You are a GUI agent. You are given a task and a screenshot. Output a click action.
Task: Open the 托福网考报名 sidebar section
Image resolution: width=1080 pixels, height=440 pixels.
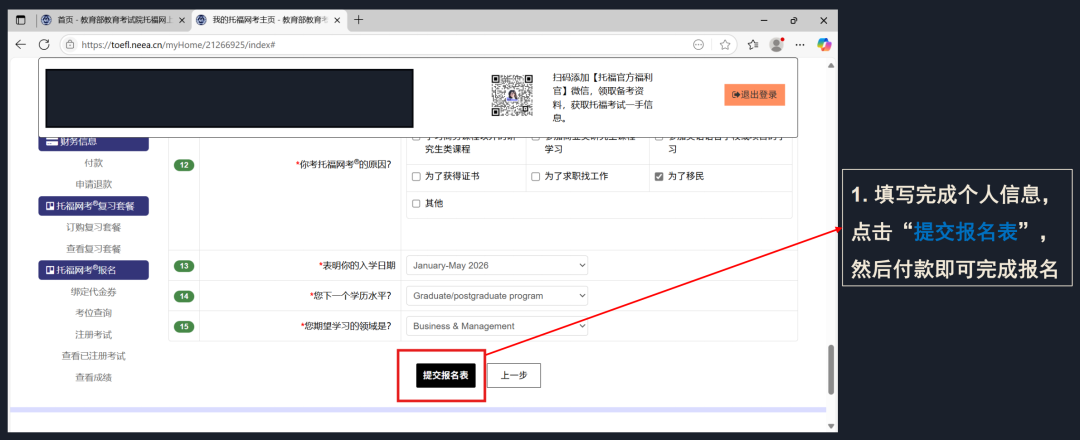point(94,270)
